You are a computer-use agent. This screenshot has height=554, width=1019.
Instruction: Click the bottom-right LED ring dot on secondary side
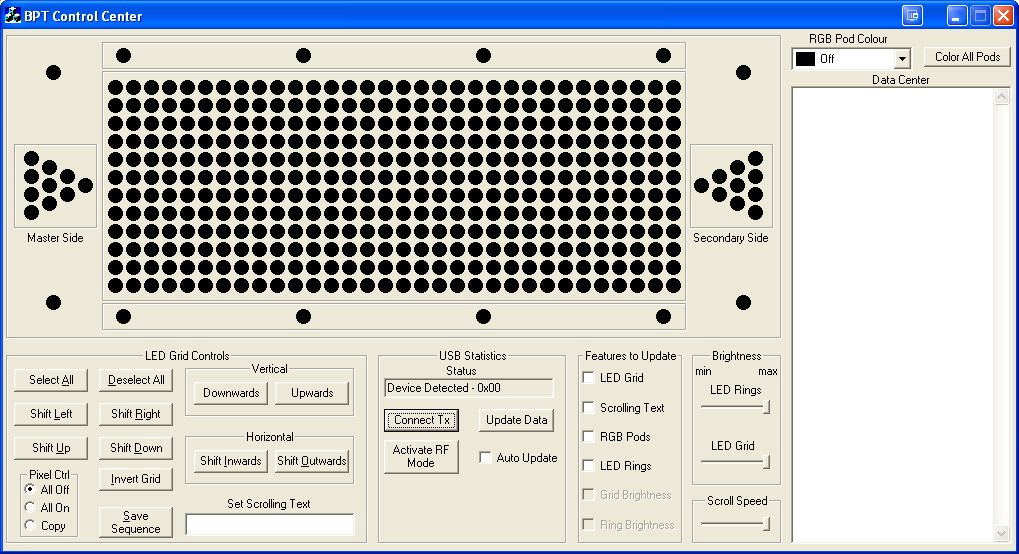tap(743, 303)
